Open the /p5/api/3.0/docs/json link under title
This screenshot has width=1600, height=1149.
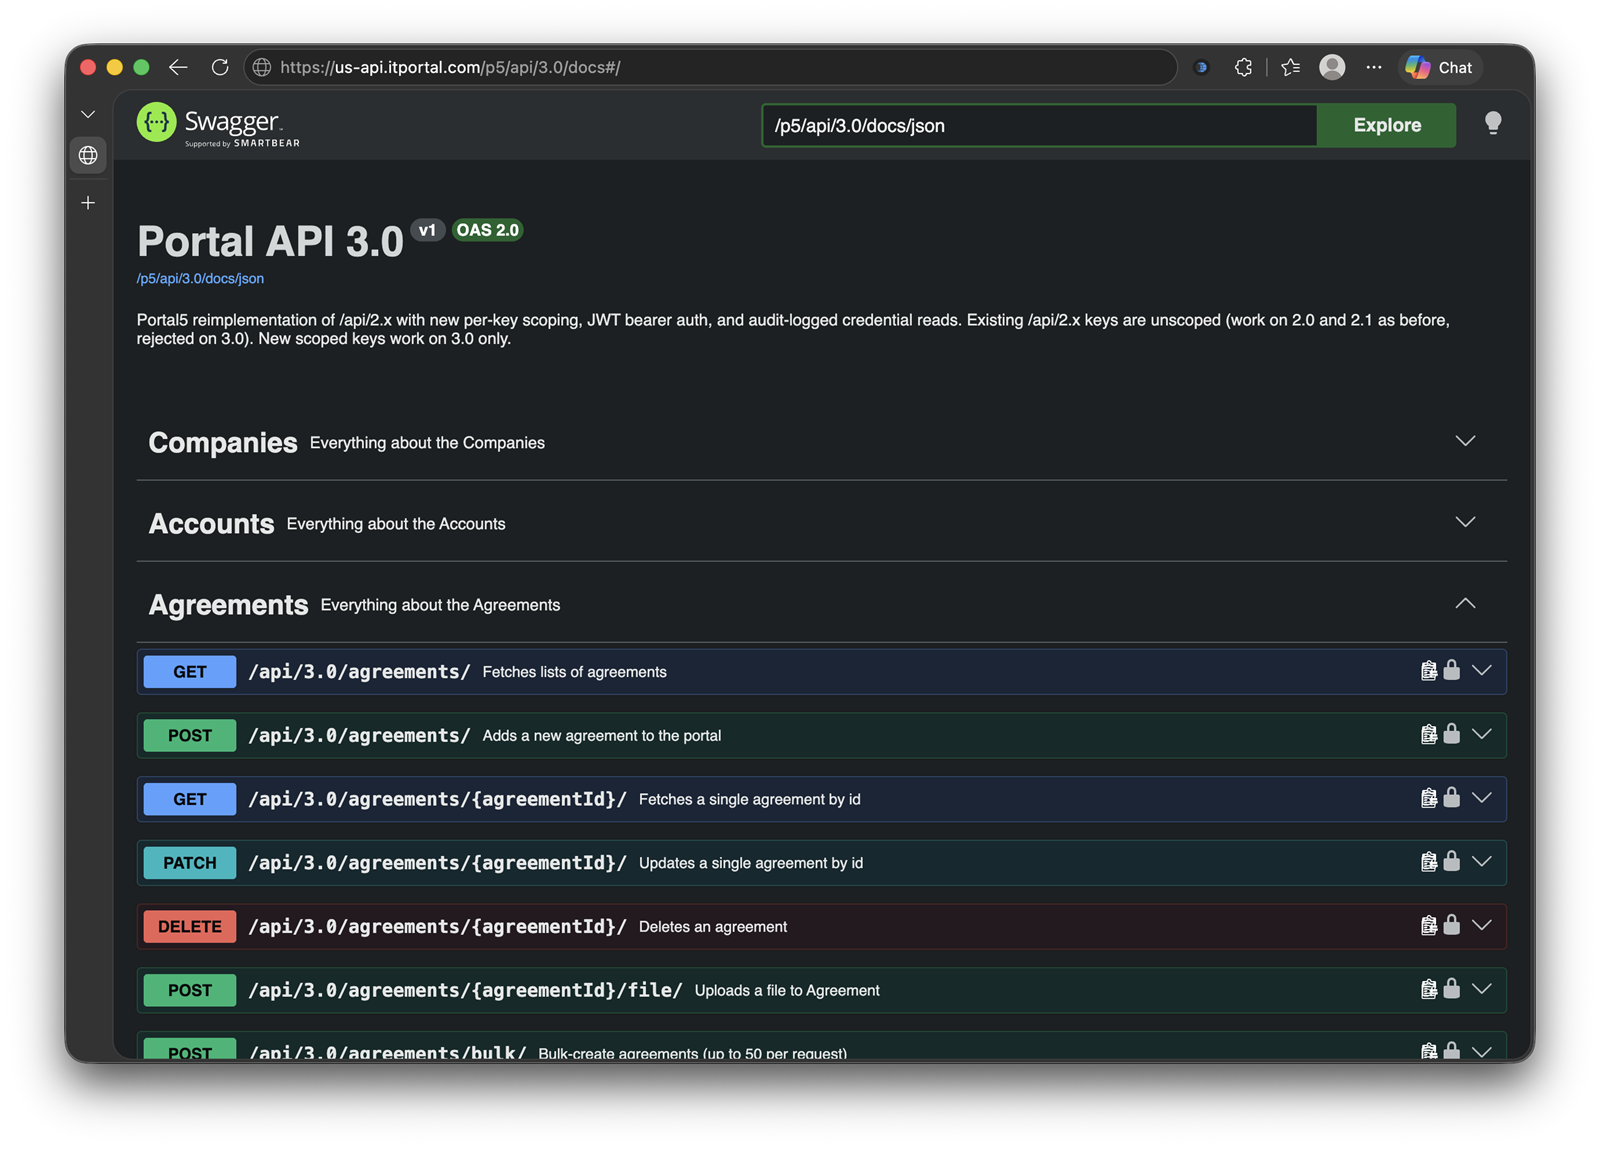[x=200, y=279]
